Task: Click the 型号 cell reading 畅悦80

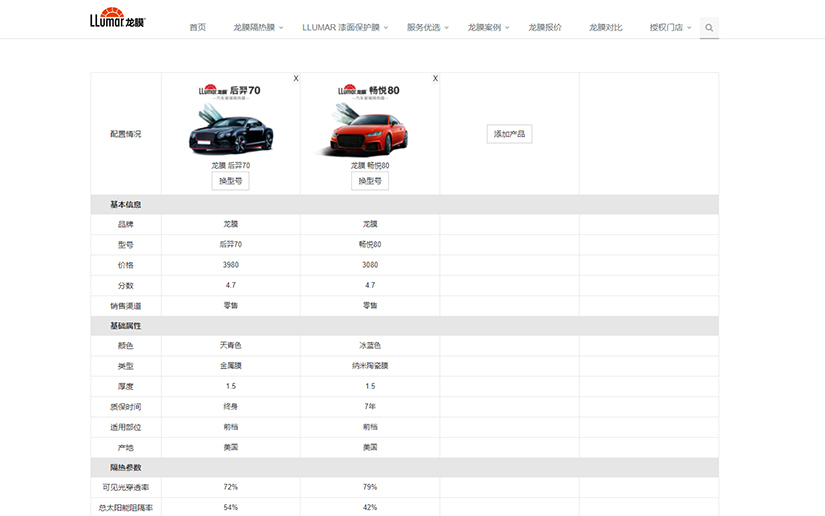Action: point(370,245)
